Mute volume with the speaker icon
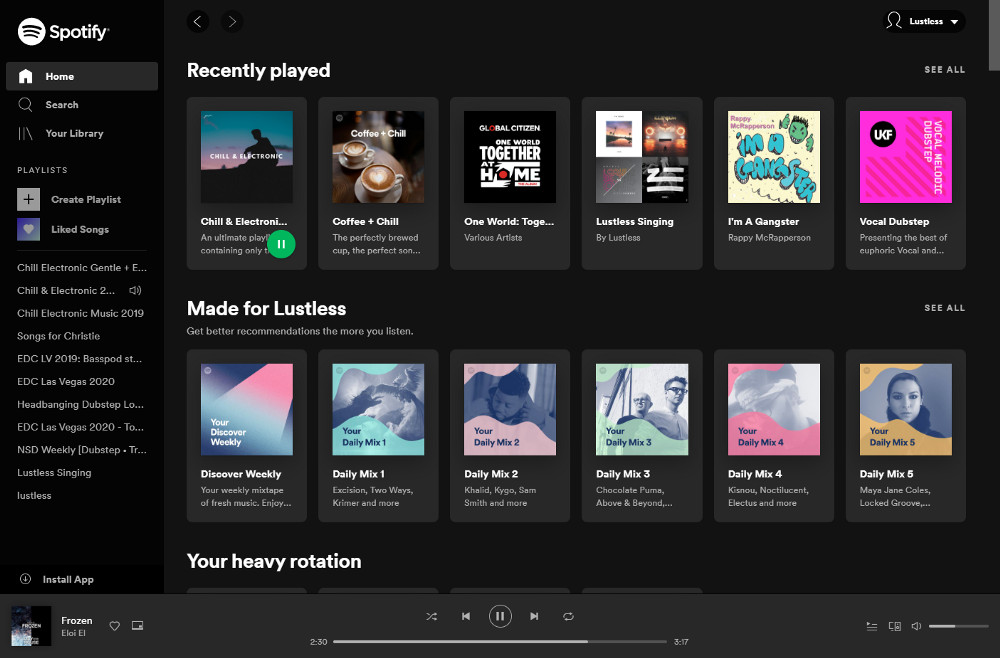Image resolution: width=1000 pixels, height=658 pixels. click(916, 626)
